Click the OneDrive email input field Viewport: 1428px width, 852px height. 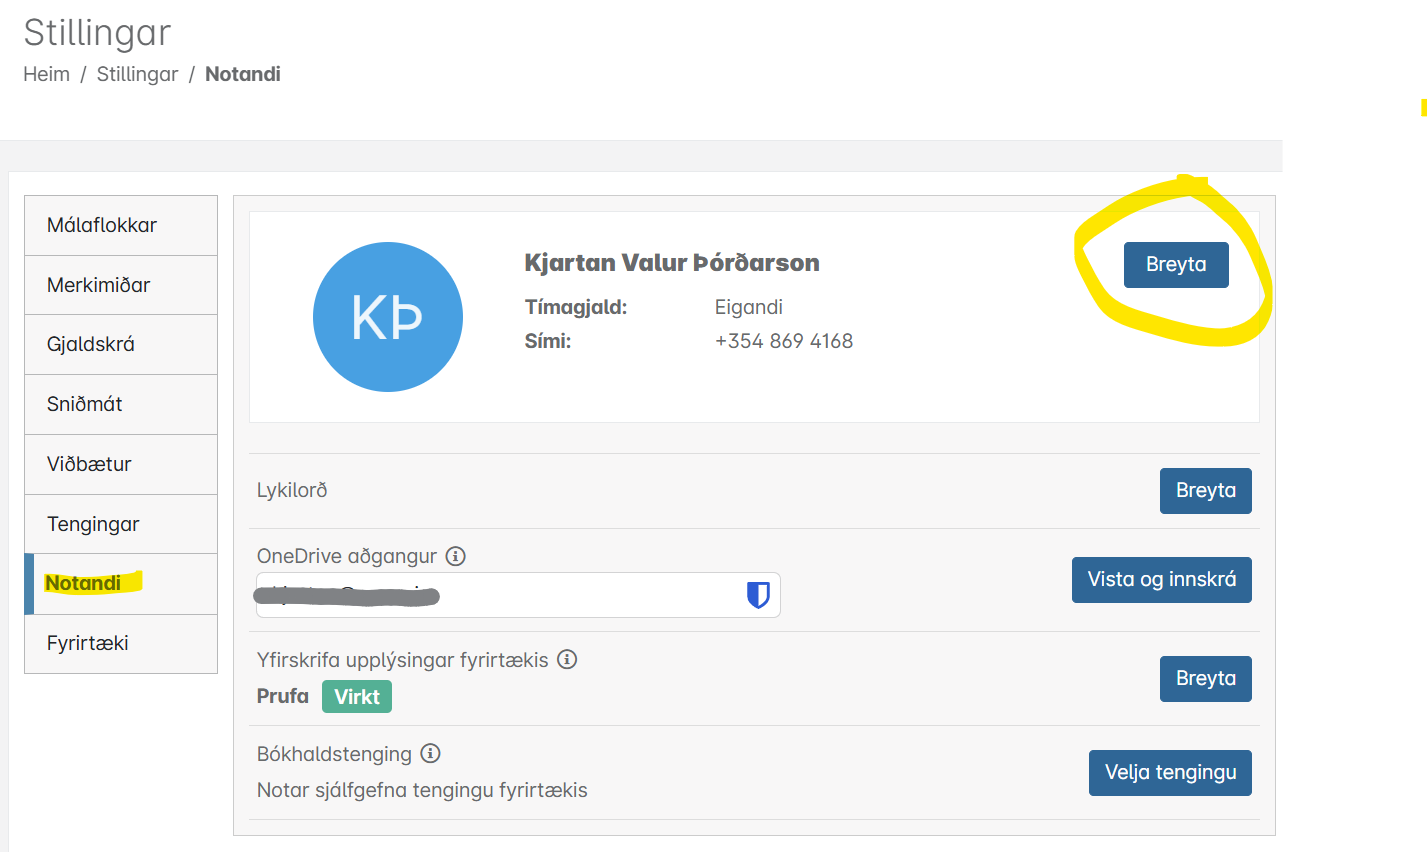coord(518,595)
